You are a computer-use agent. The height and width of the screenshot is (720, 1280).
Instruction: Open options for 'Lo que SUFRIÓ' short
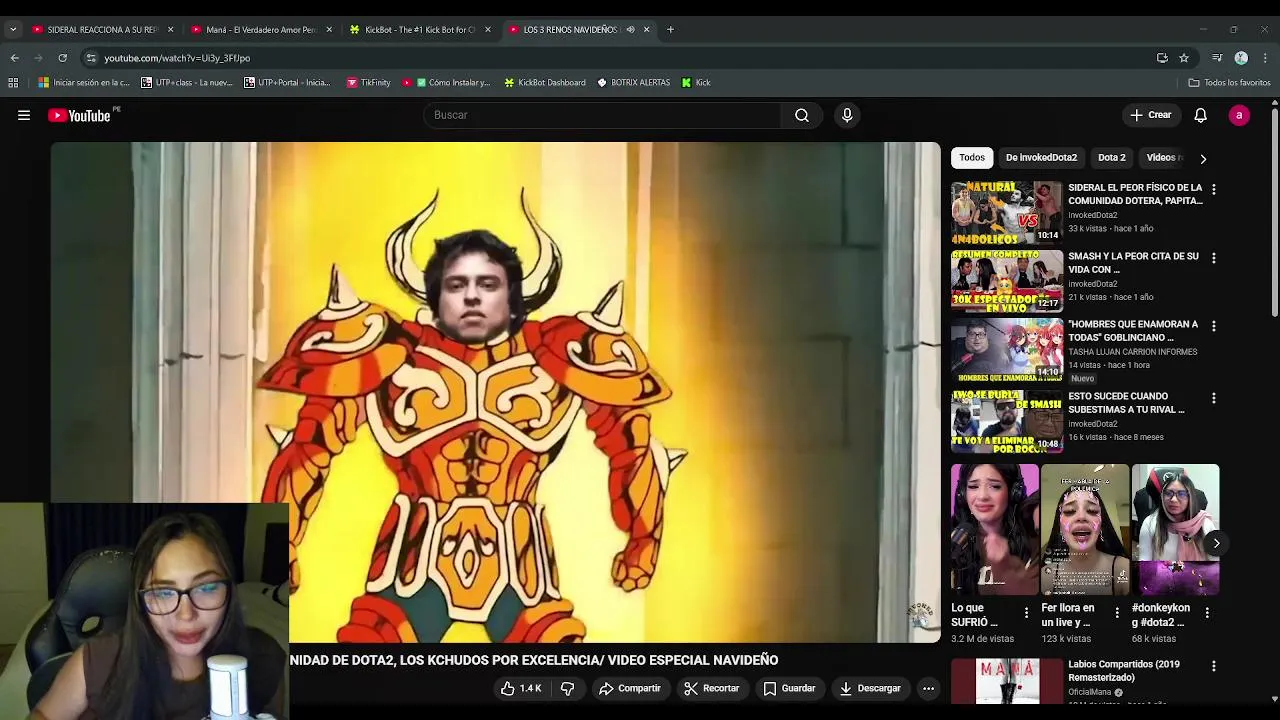[1026, 612]
